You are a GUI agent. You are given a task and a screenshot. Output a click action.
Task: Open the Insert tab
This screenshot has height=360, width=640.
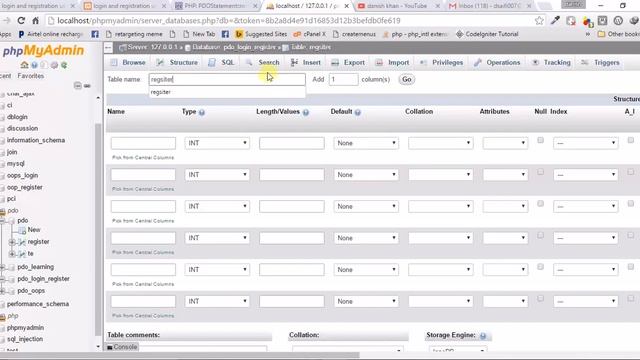pos(306,62)
